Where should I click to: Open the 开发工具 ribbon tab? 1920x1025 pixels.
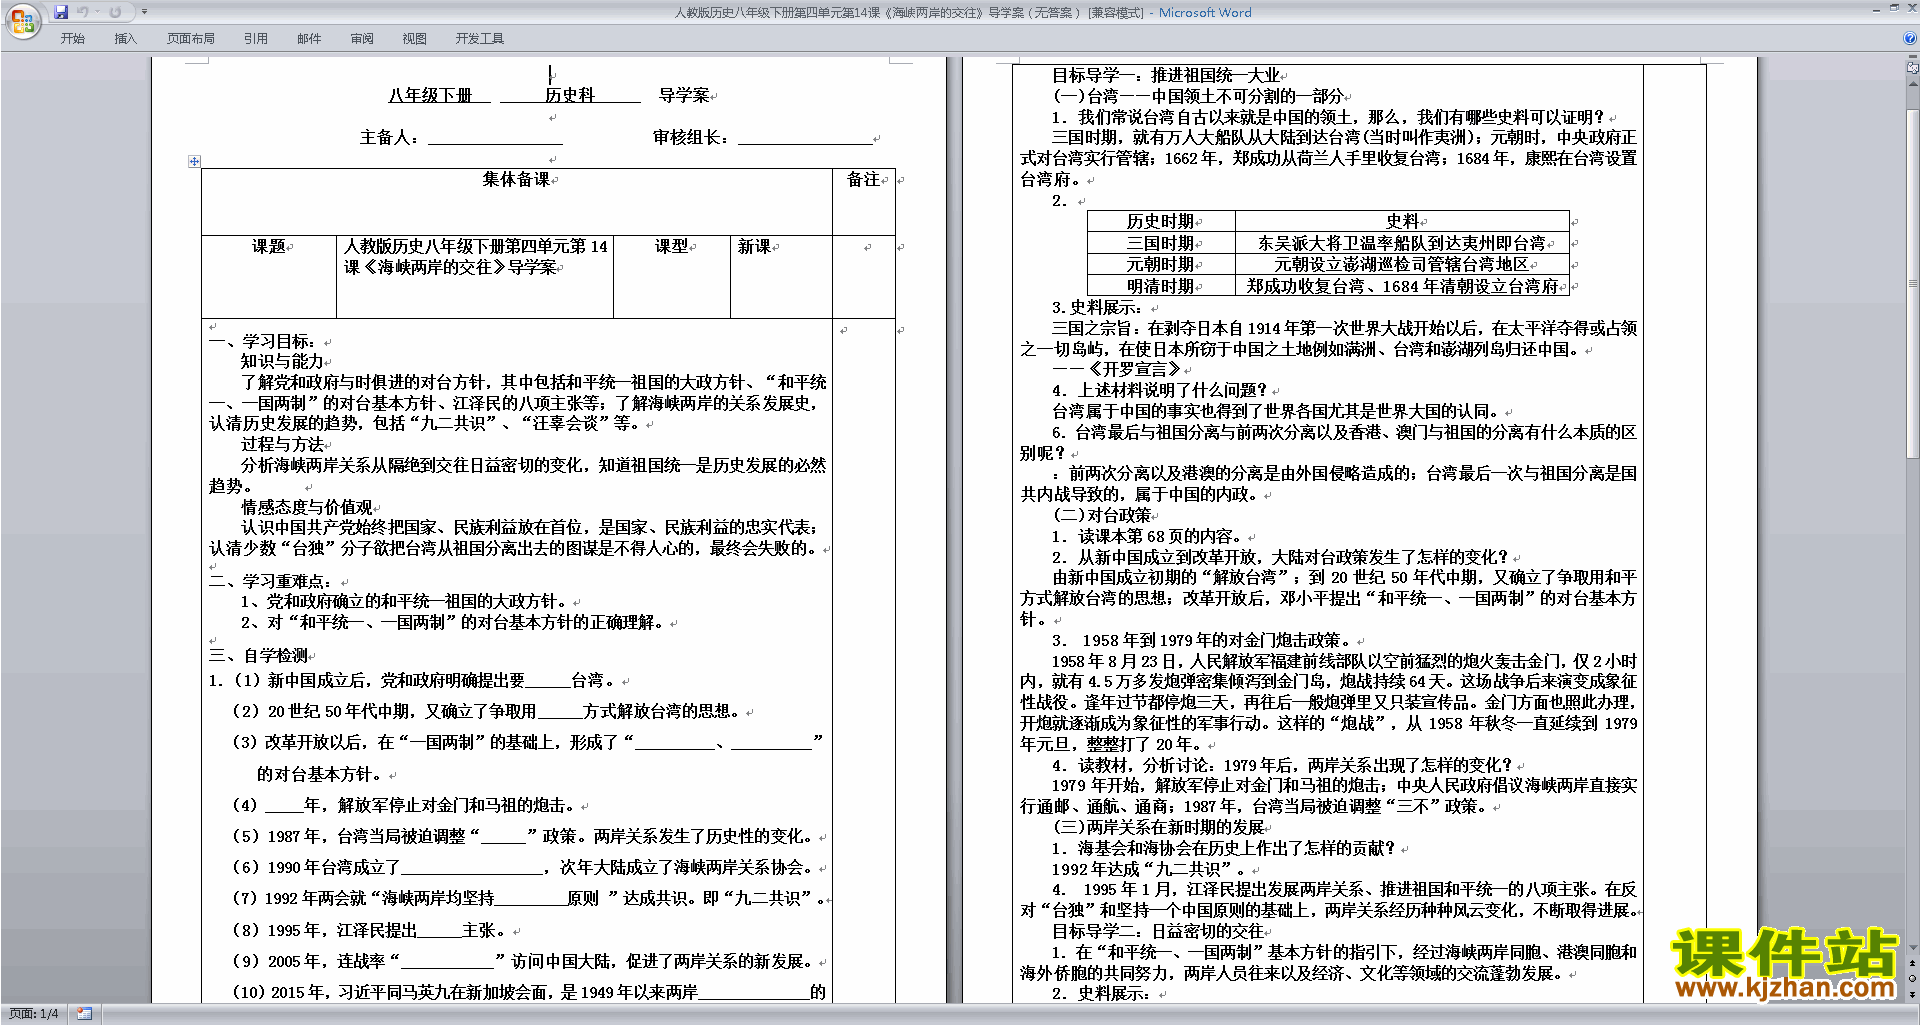(480, 38)
